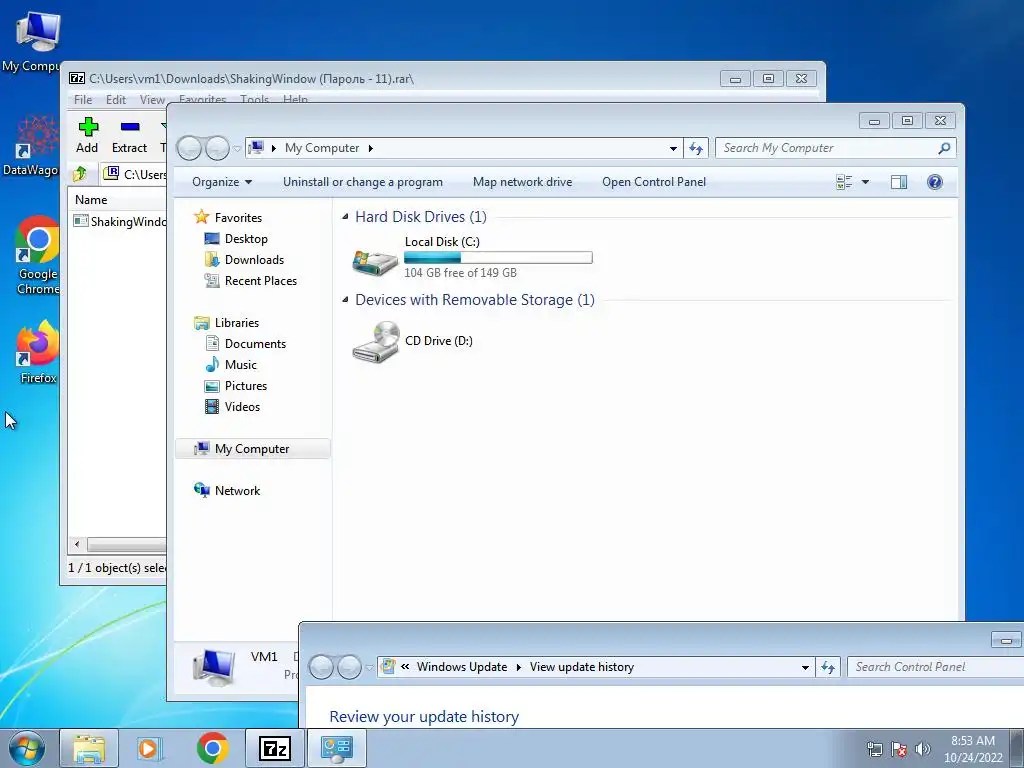This screenshot has height=768, width=1024.
Task: Click the Name column header in 7-Zip
Action: coord(91,200)
